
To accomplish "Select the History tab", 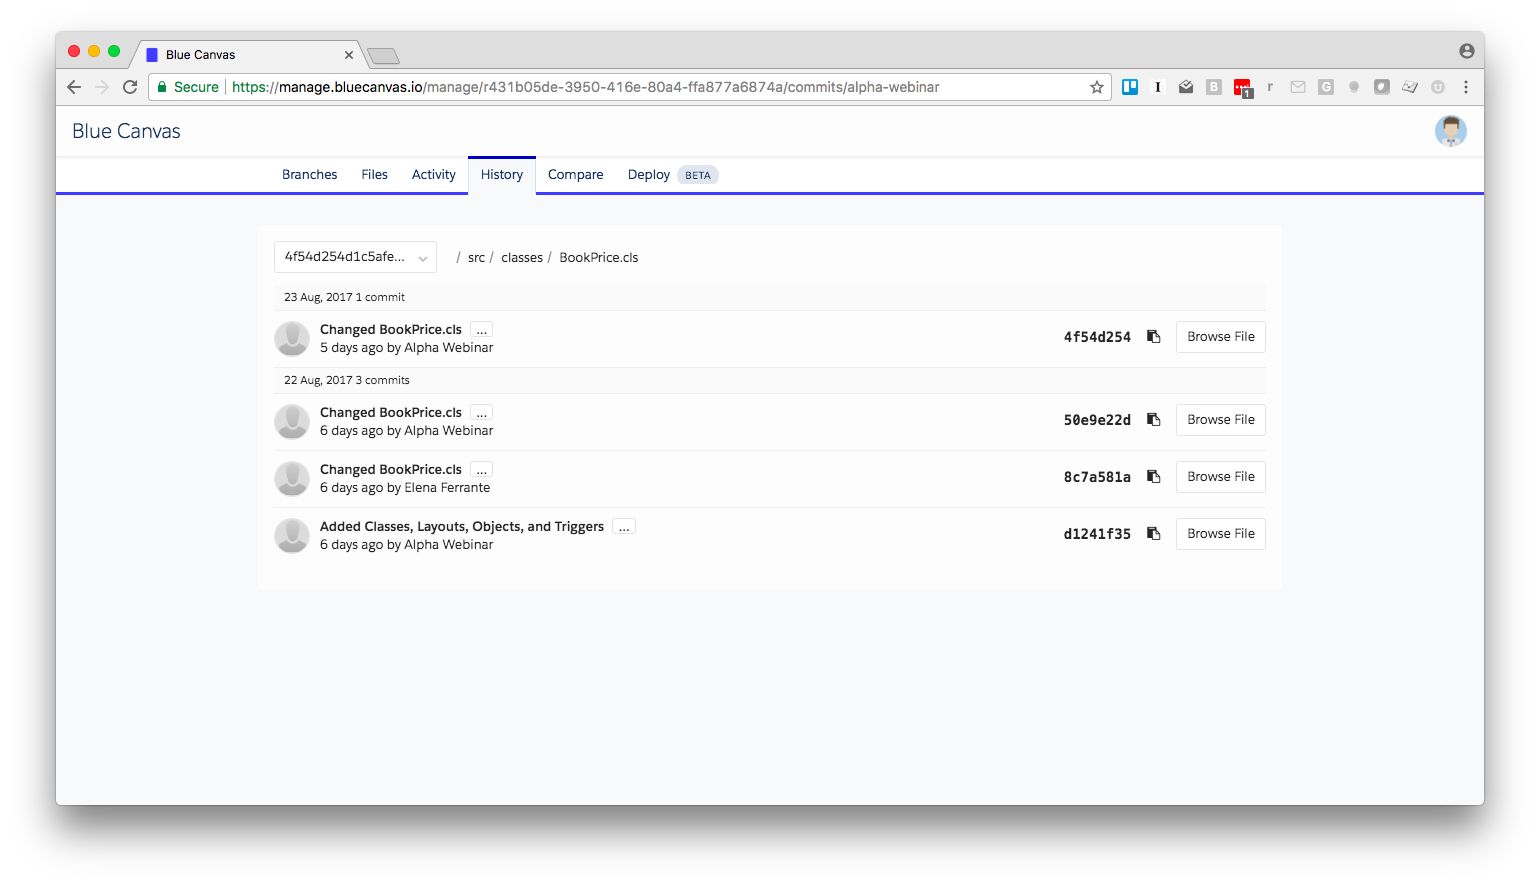I will [502, 175].
